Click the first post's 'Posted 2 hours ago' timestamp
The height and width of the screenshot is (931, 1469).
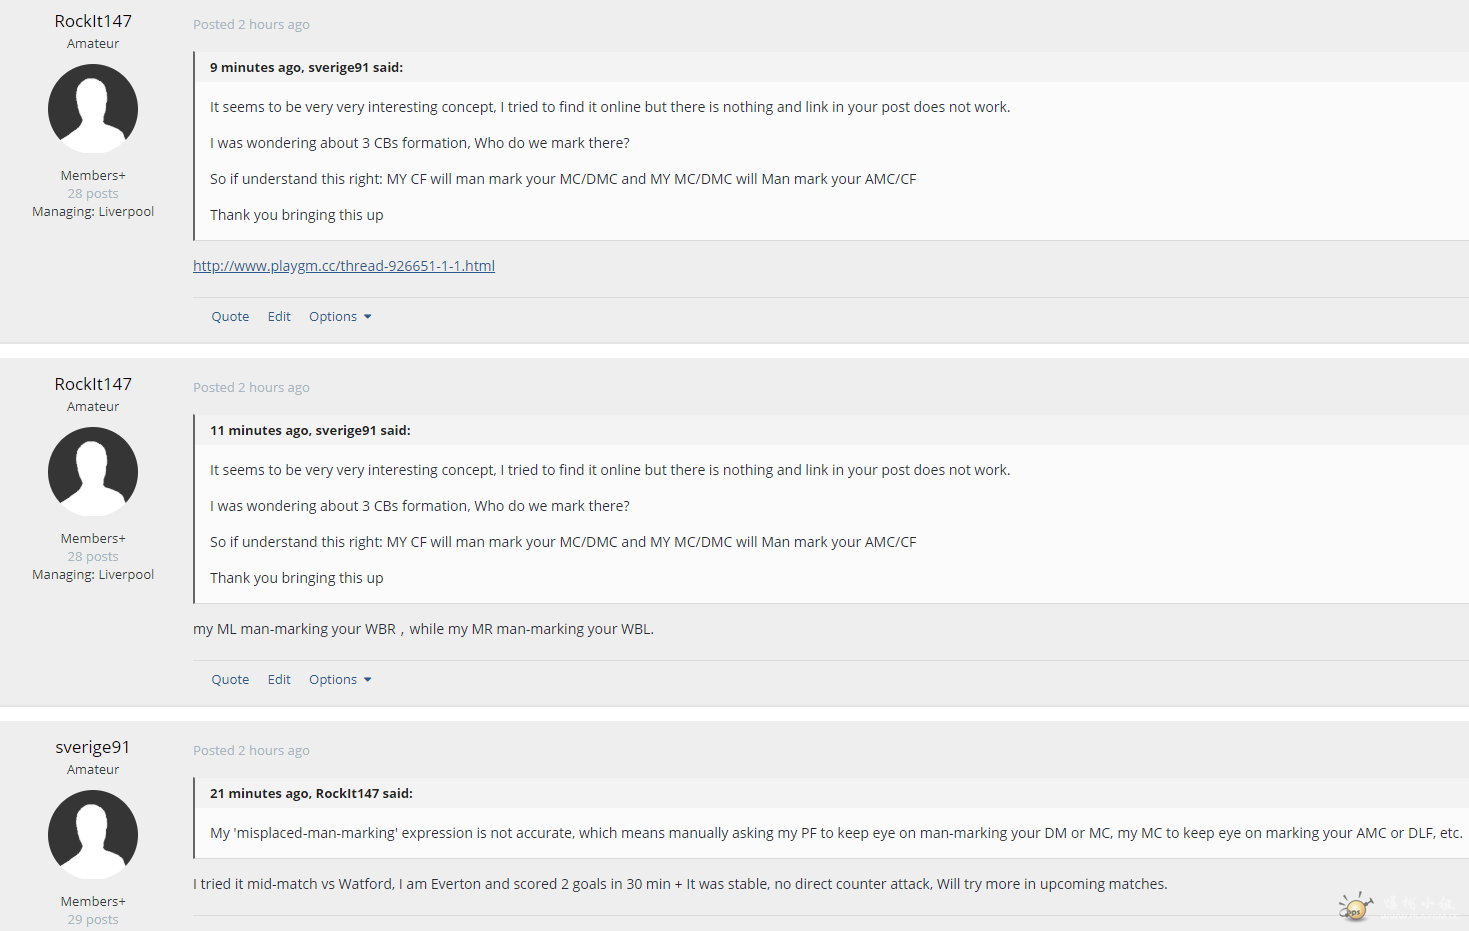(251, 25)
